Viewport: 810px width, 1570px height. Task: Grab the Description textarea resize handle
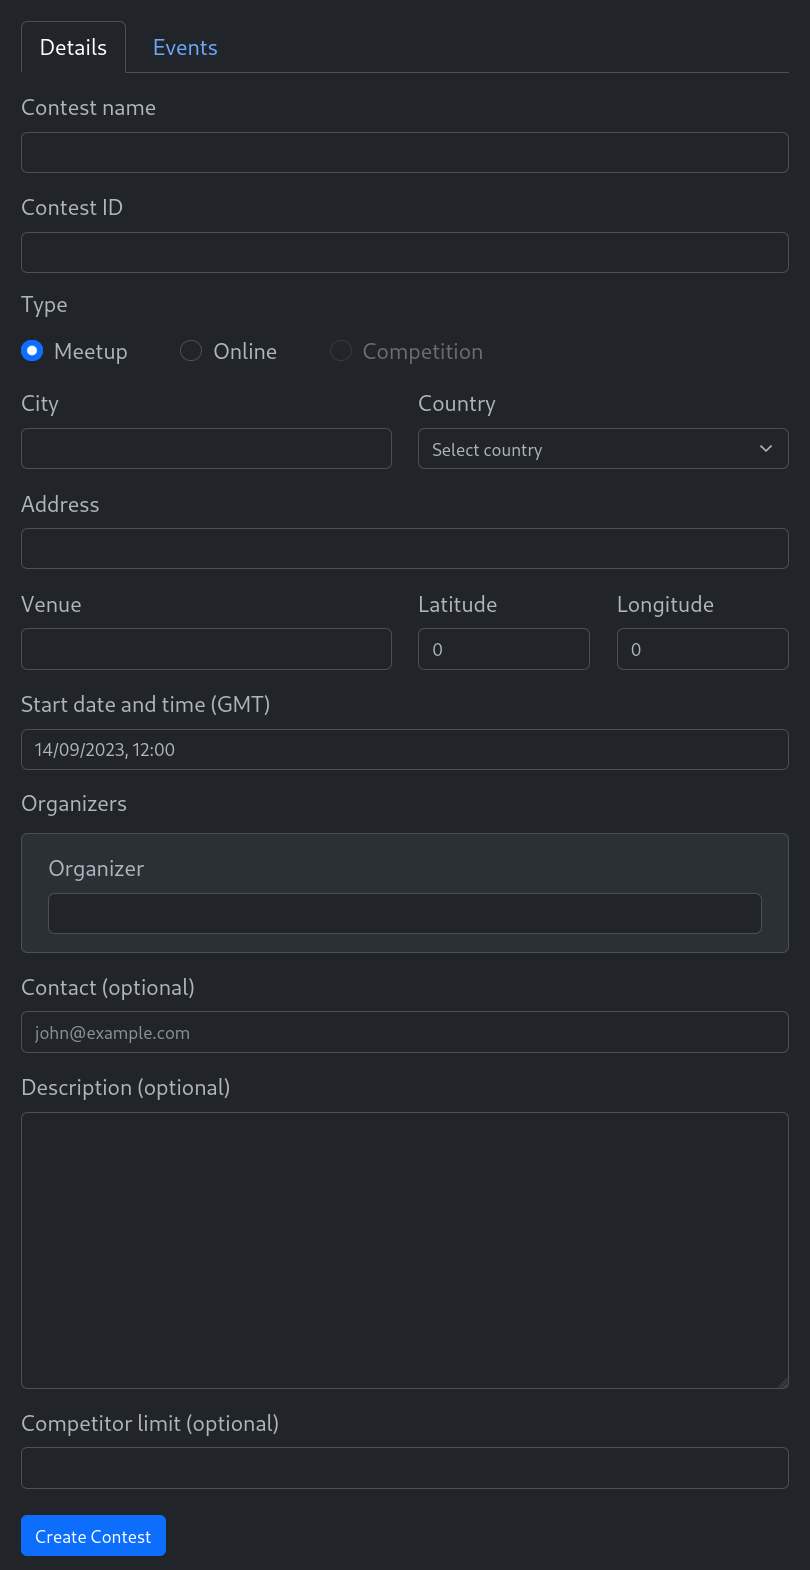[783, 1383]
